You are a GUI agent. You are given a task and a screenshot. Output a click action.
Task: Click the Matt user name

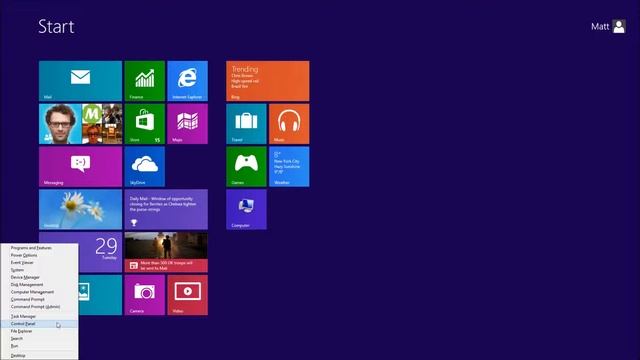600,27
